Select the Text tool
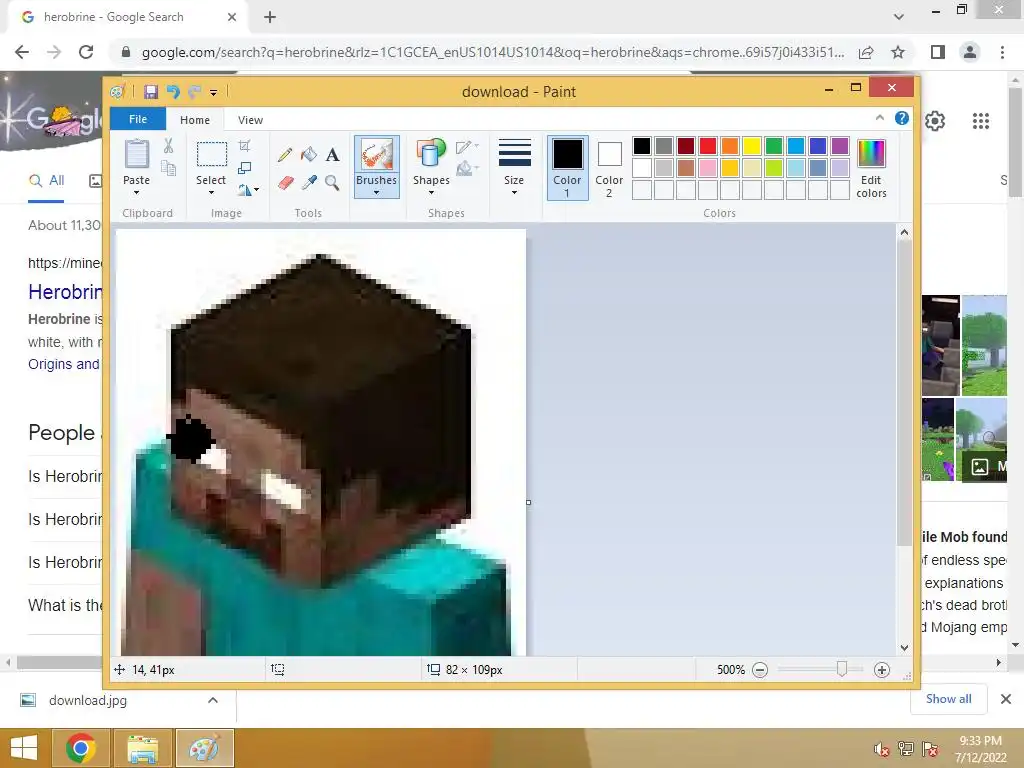1024x768 pixels. pos(332,155)
